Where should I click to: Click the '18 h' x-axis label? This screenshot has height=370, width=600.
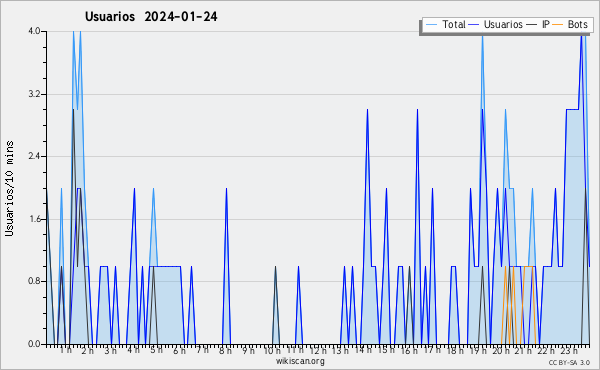455,350
